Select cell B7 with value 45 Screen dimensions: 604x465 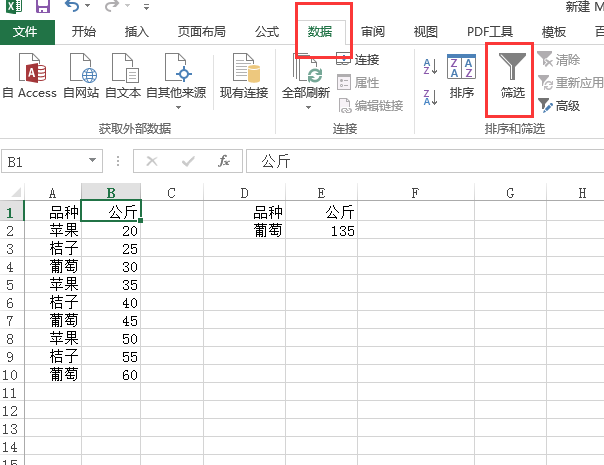[111, 321]
